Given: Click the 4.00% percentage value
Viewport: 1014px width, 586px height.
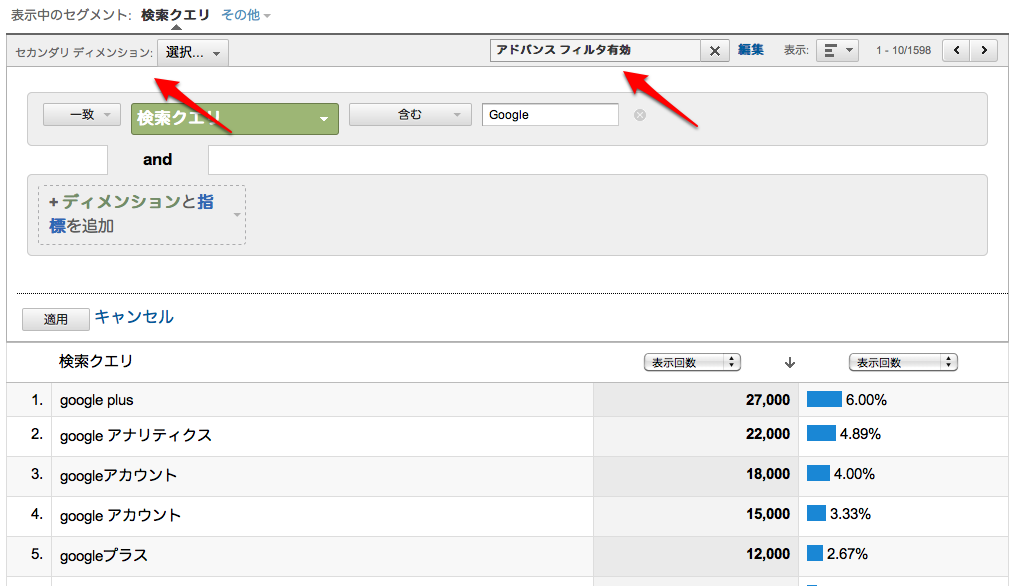Looking at the screenshot, I should pyautogui.click(x=854, y=474).
